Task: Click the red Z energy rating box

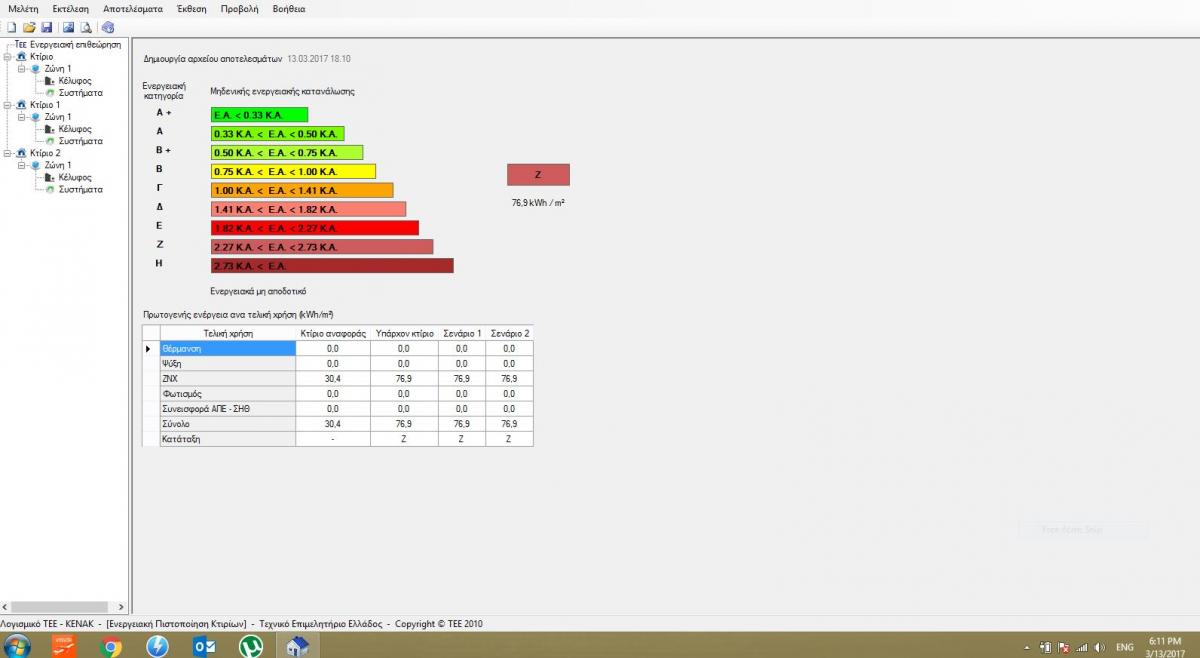Action: point(538,175)
